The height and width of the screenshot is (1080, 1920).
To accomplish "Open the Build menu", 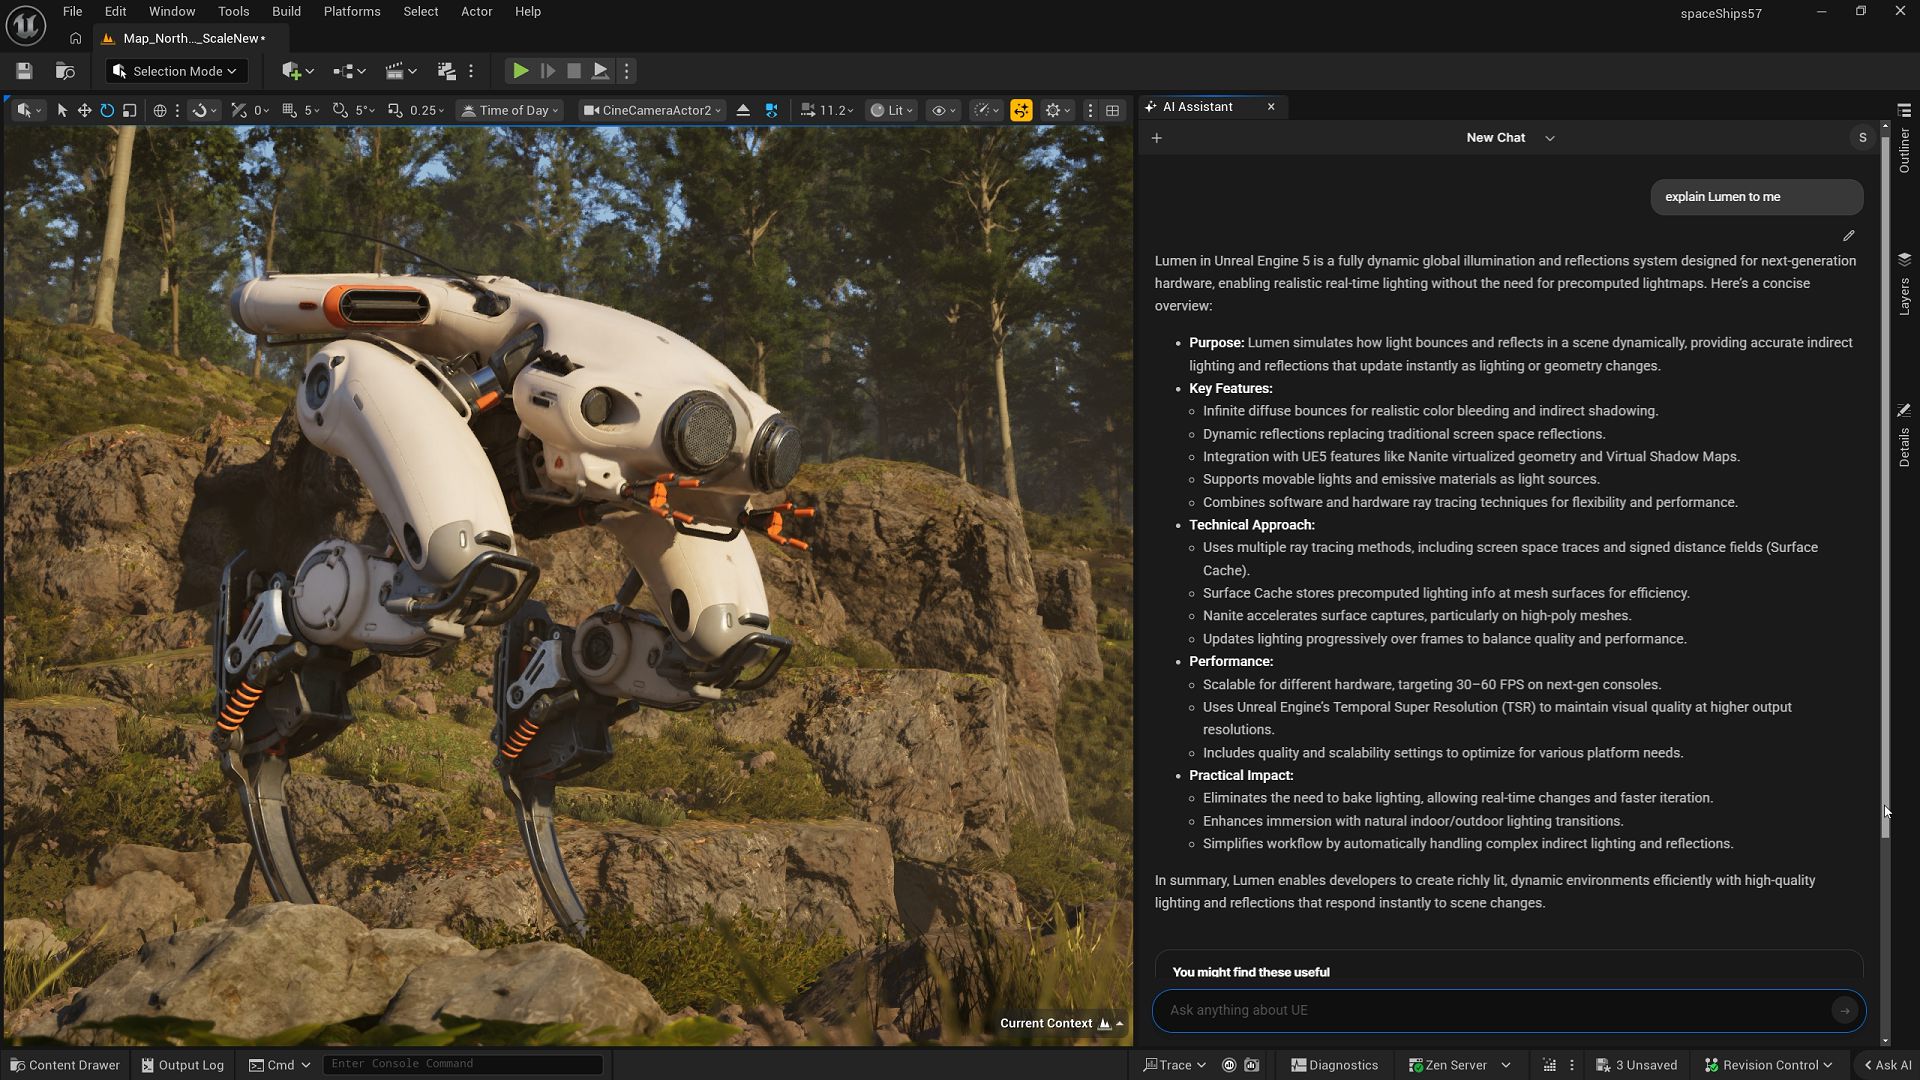I will coord(286,11).
